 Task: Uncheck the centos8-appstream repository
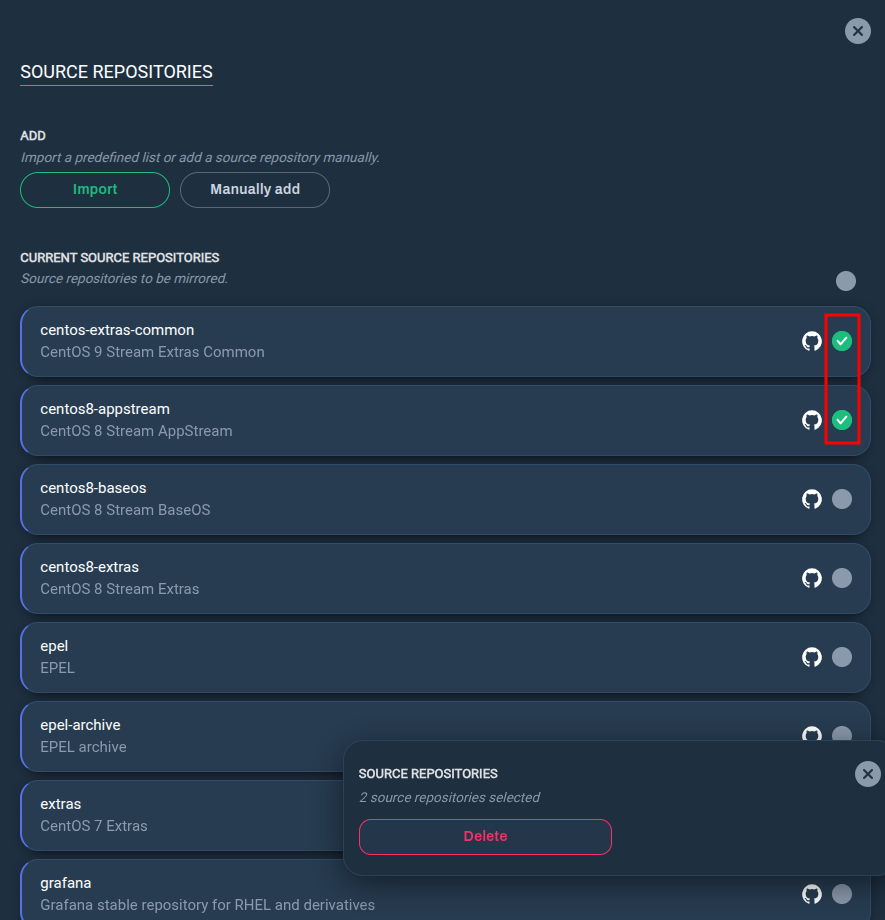tap(842, 420)
